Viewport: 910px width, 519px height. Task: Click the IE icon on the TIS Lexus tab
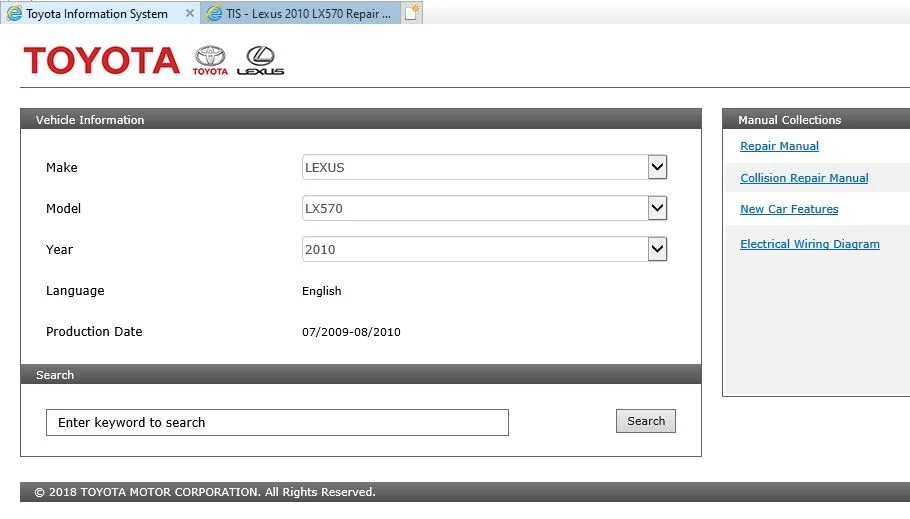pos(214,14)
